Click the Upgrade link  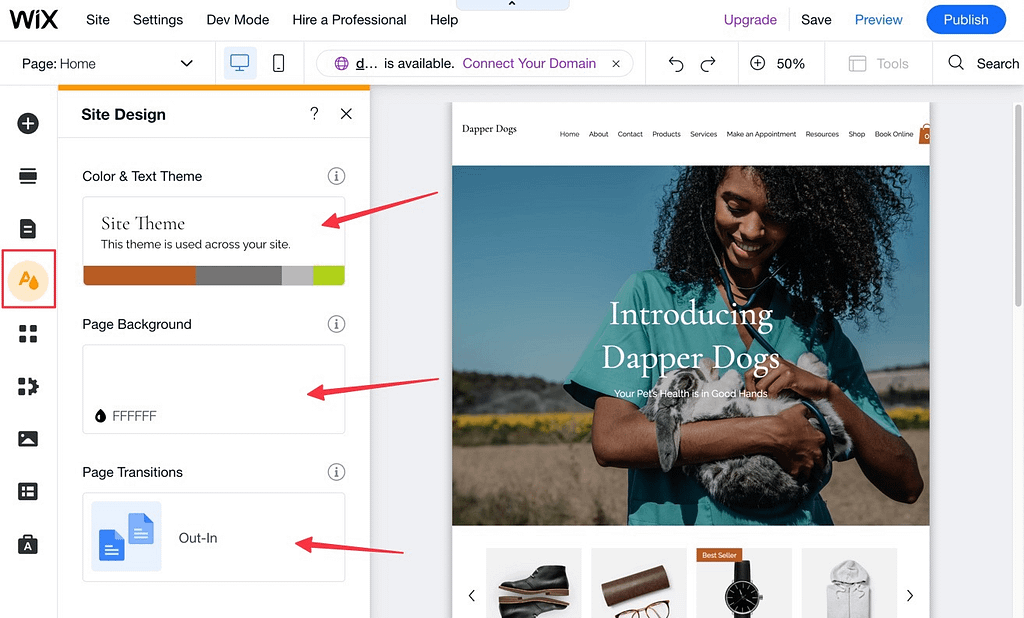(750, 20)
